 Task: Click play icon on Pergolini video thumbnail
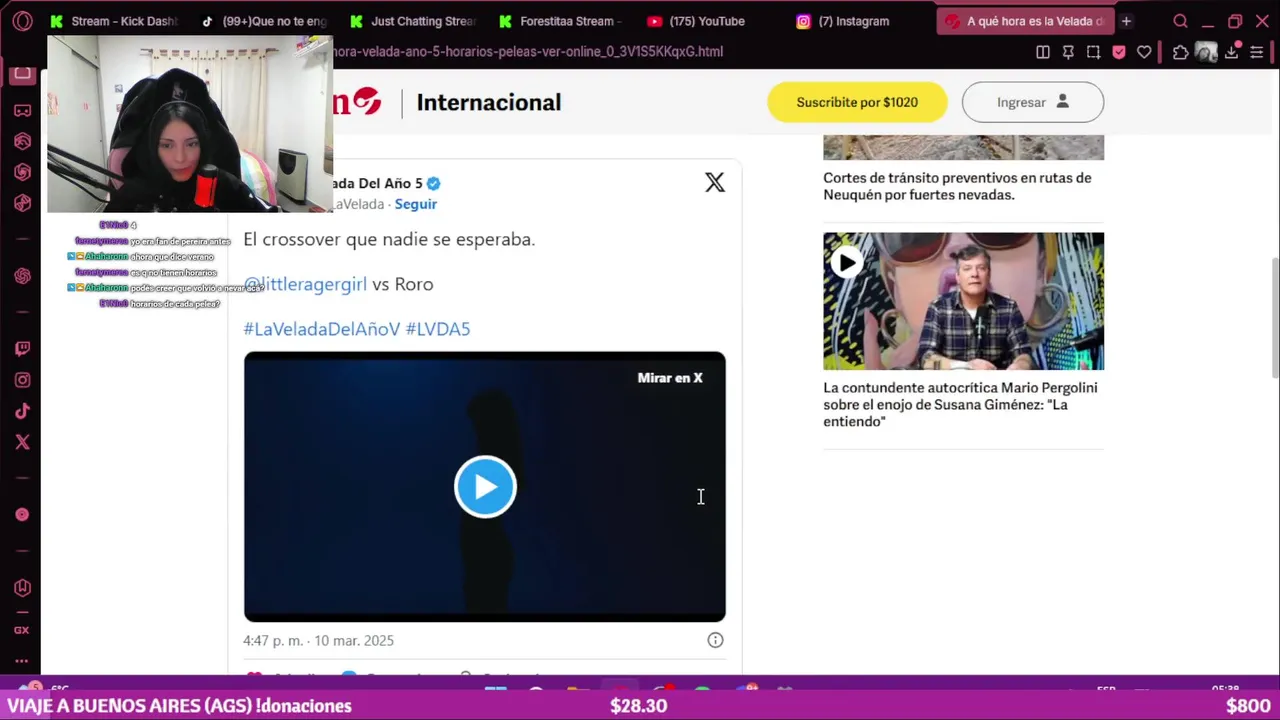coord(847,262)
